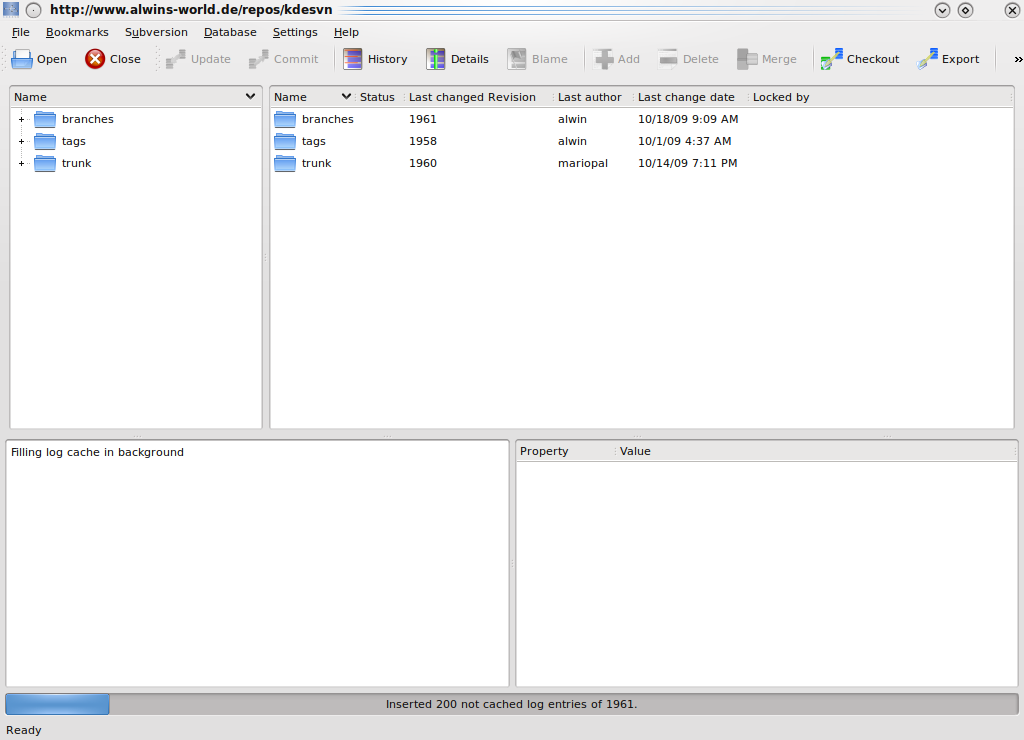Click the Checkout toolbar icon
The image size is (1024, 740).
(832, 59)
